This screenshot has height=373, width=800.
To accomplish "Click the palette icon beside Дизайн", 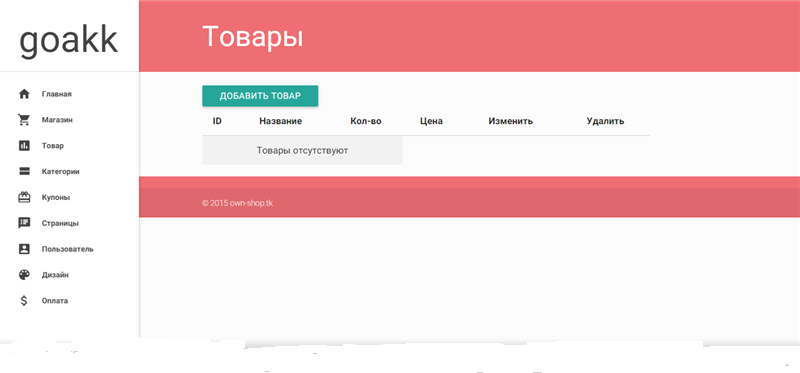I will tap(24, 275).
